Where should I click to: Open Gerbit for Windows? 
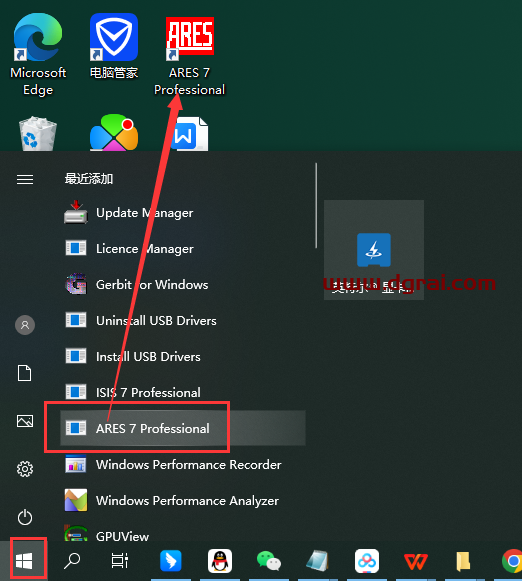[183, 285]
